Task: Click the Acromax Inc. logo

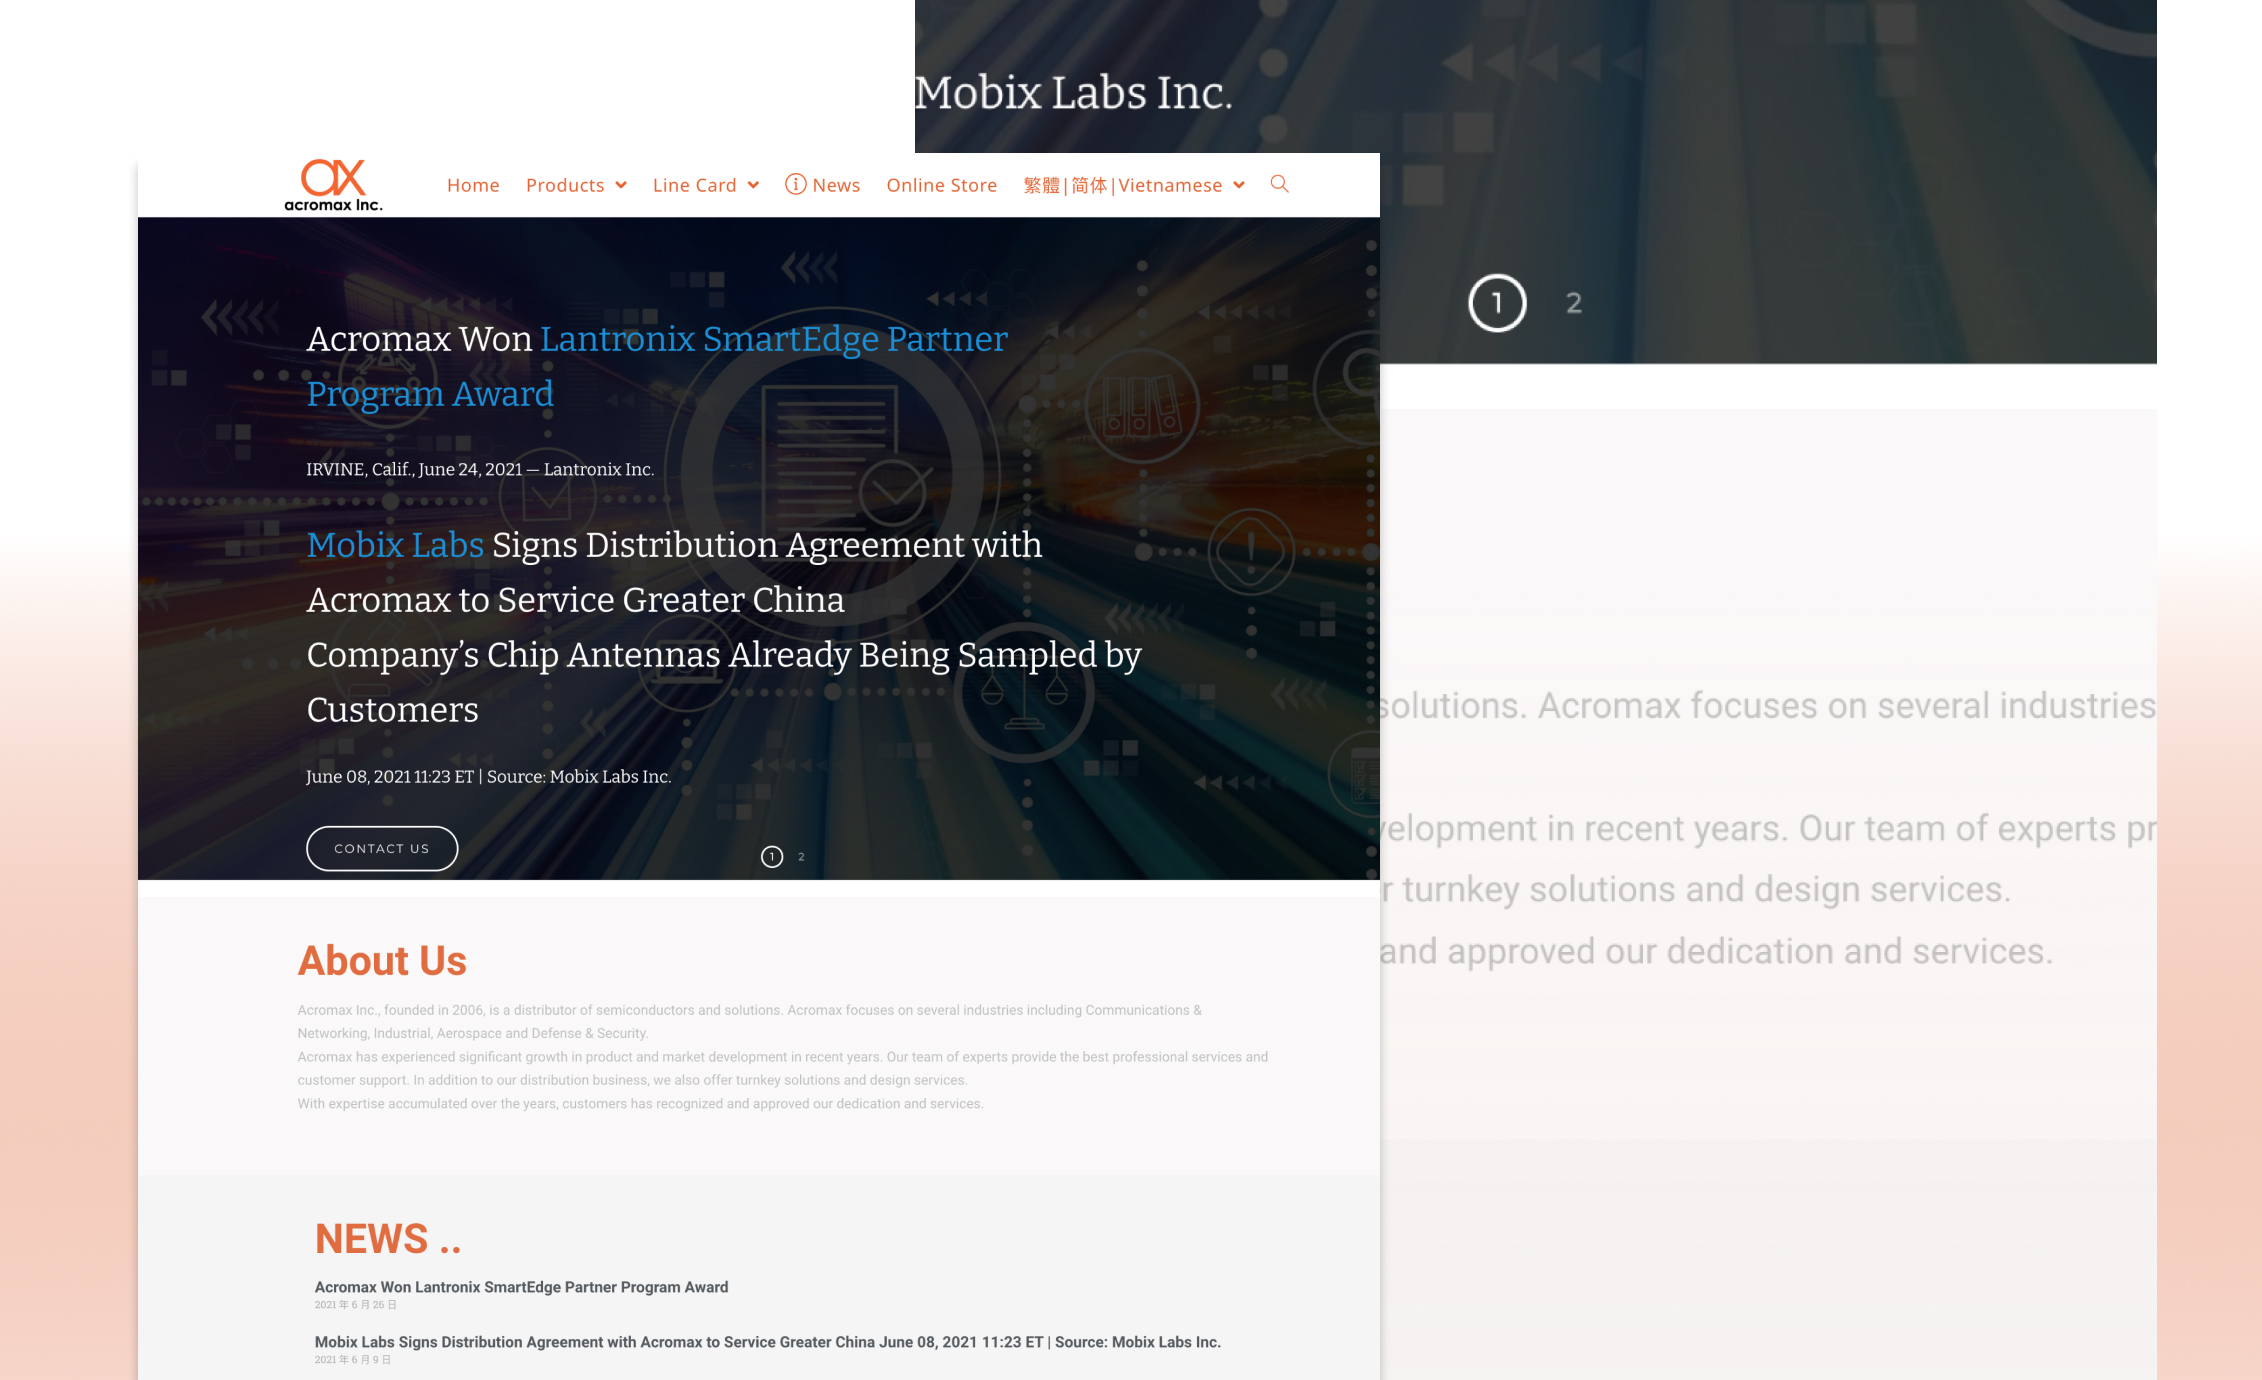Action: 333,185
